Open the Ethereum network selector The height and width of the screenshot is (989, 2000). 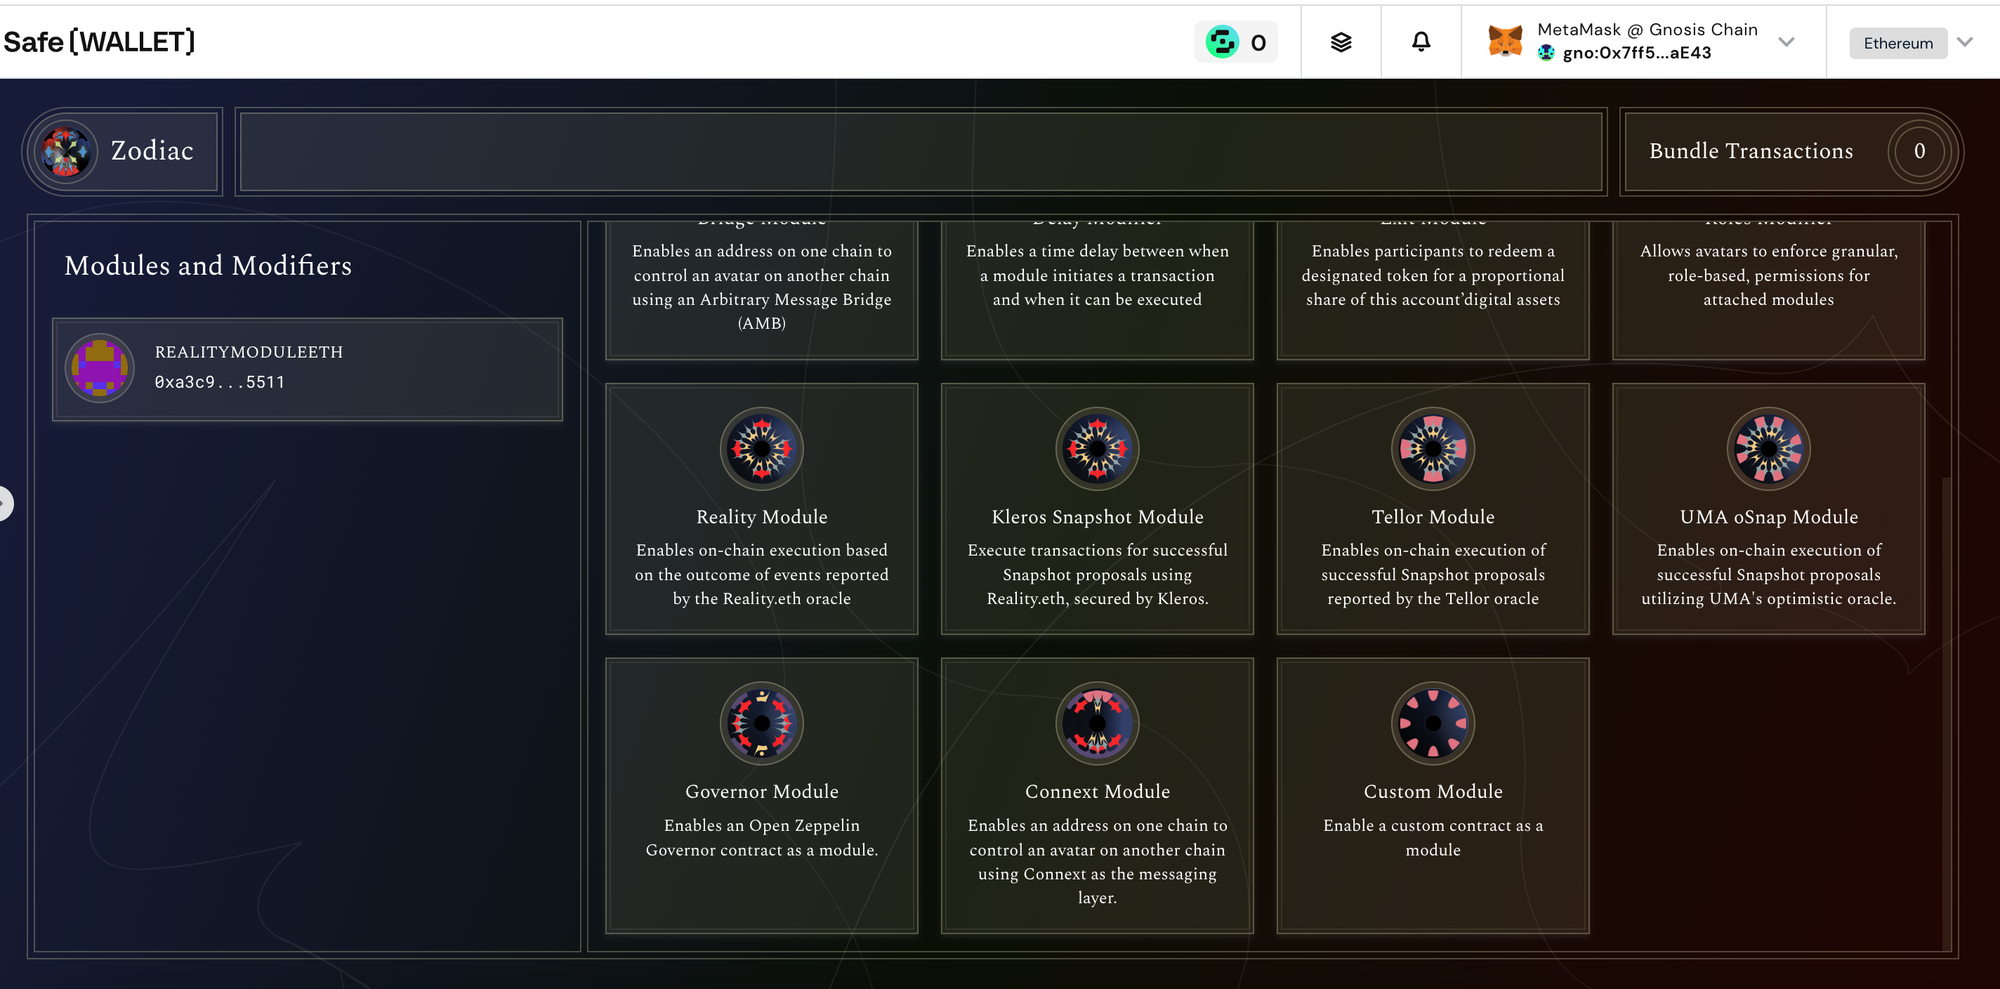(x=1898, y=43)
